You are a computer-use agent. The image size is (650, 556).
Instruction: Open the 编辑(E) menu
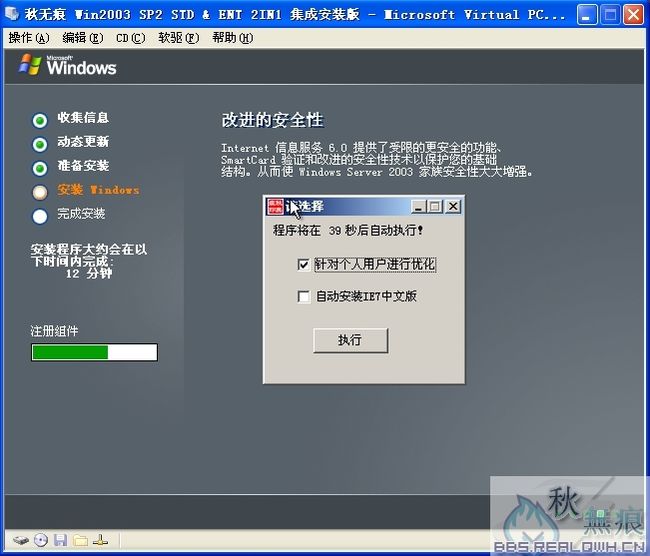(82, 38)
